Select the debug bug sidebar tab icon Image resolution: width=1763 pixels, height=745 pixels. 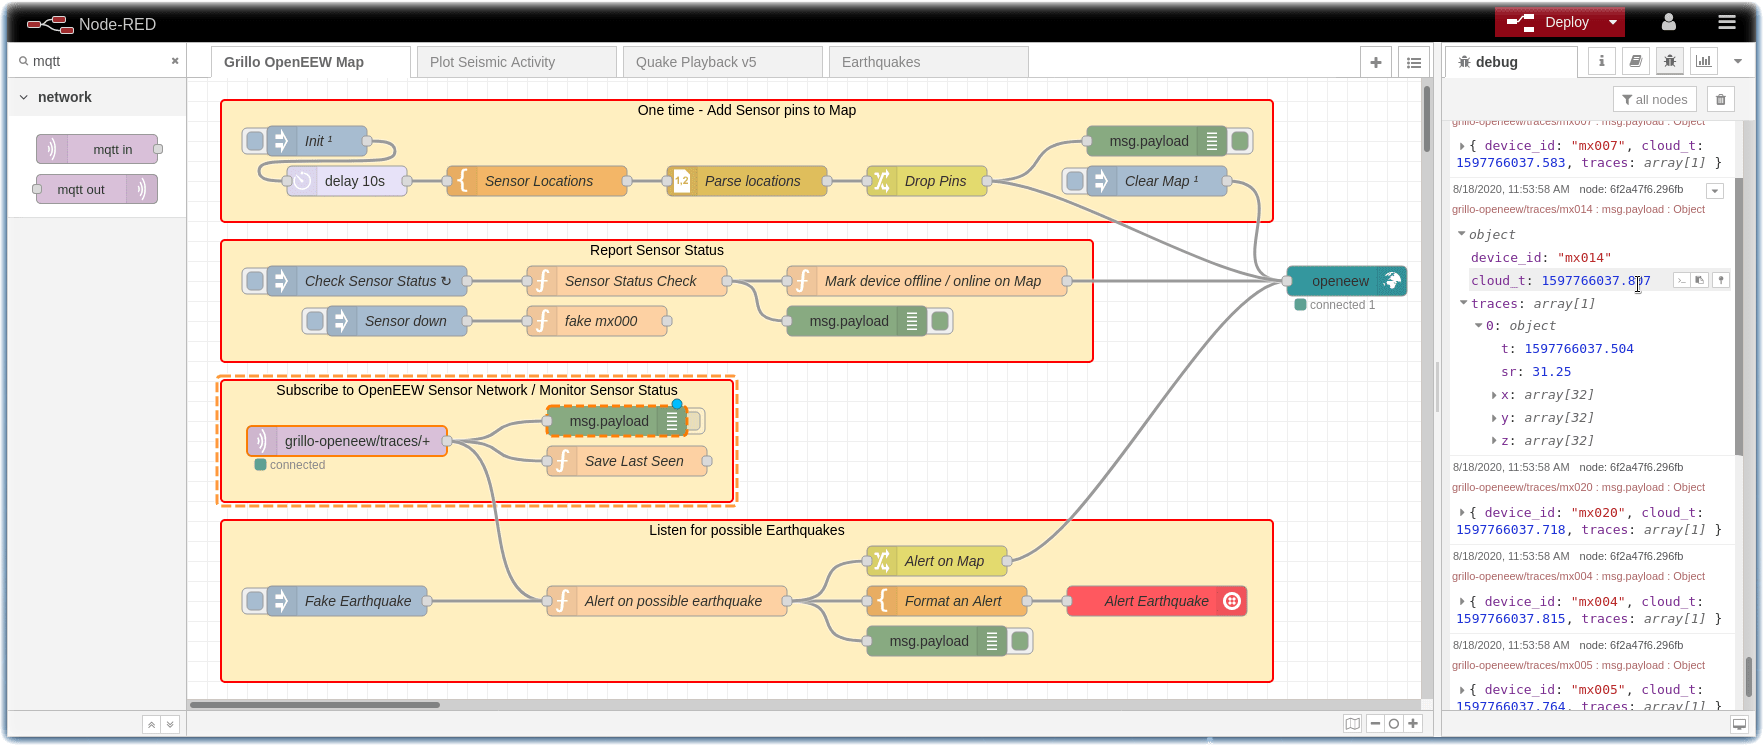point(1670,61)
